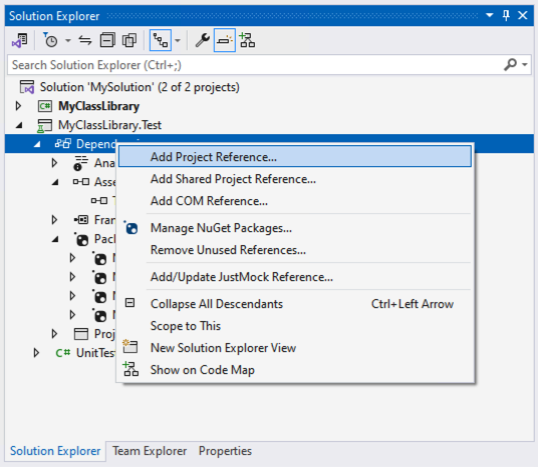Switch between solution and folder views icon
Image resolution: width=538 pixels, height=467 pixels.
click(20, 40)
